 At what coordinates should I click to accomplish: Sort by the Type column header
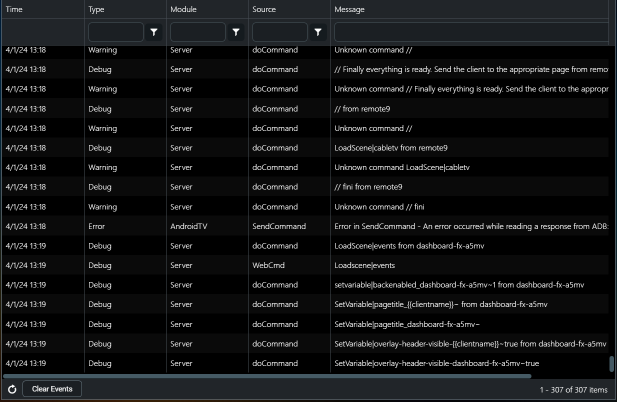coord(96,9)
